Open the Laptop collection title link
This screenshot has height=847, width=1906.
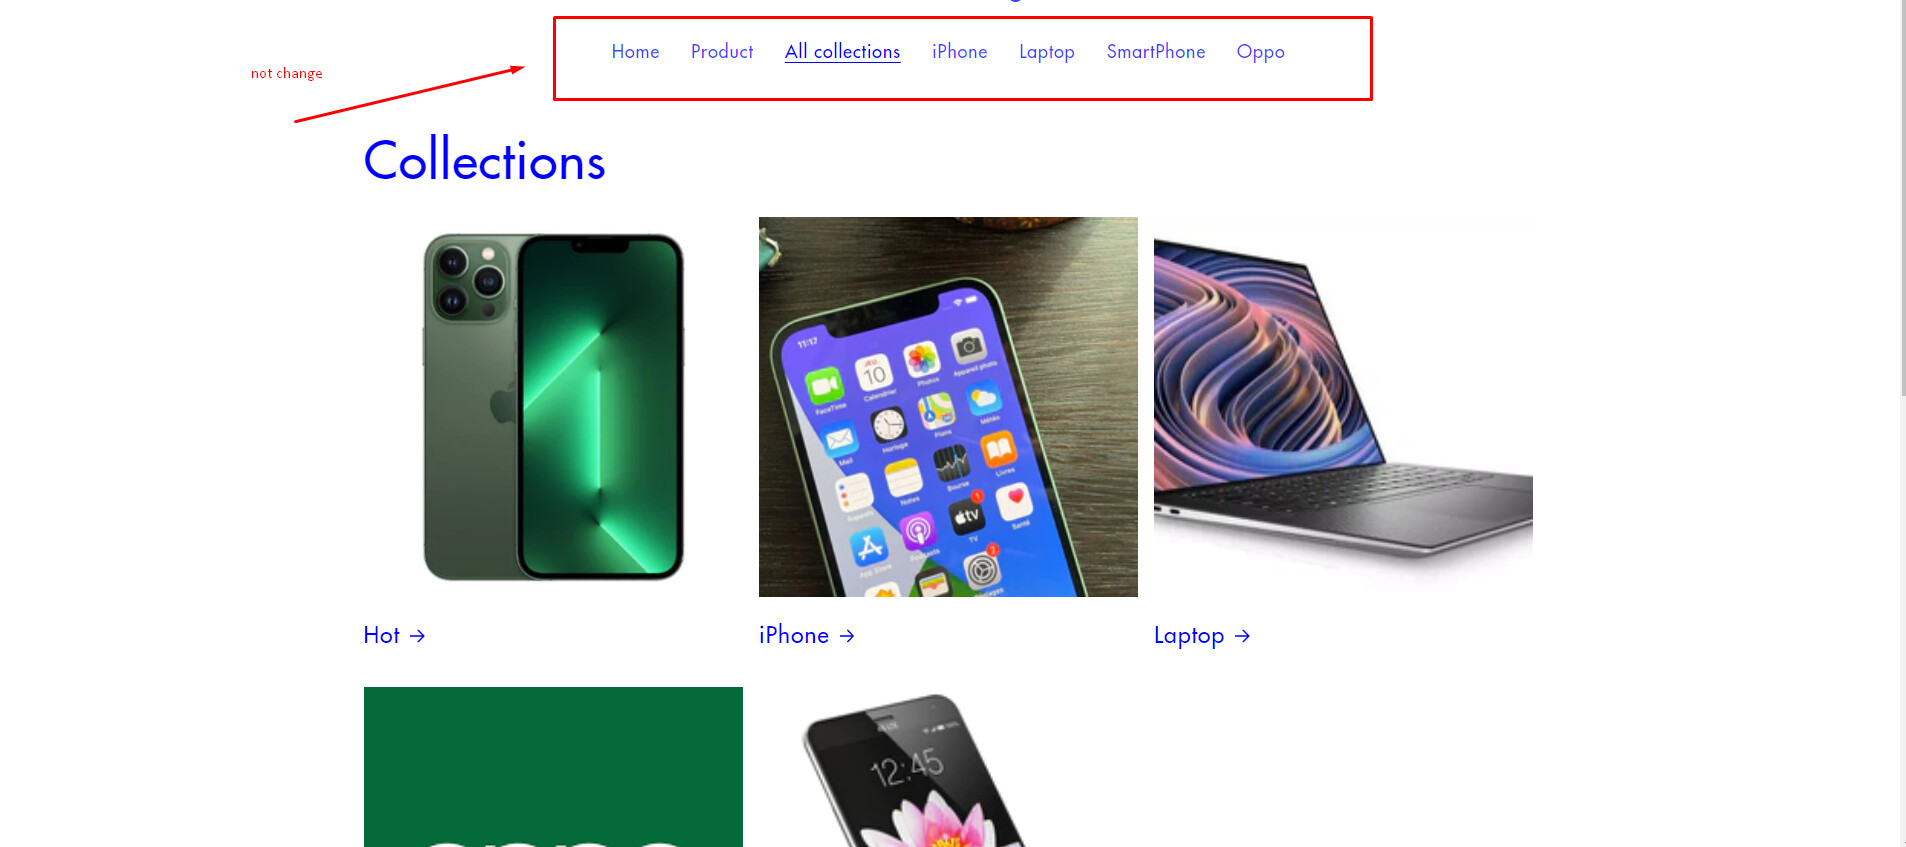coord(1189,636)
